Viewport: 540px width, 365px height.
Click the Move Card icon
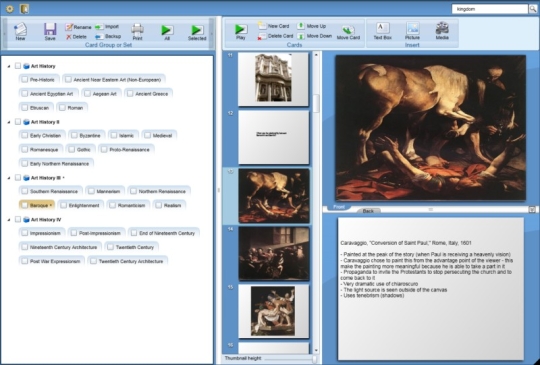coord(348,32)
